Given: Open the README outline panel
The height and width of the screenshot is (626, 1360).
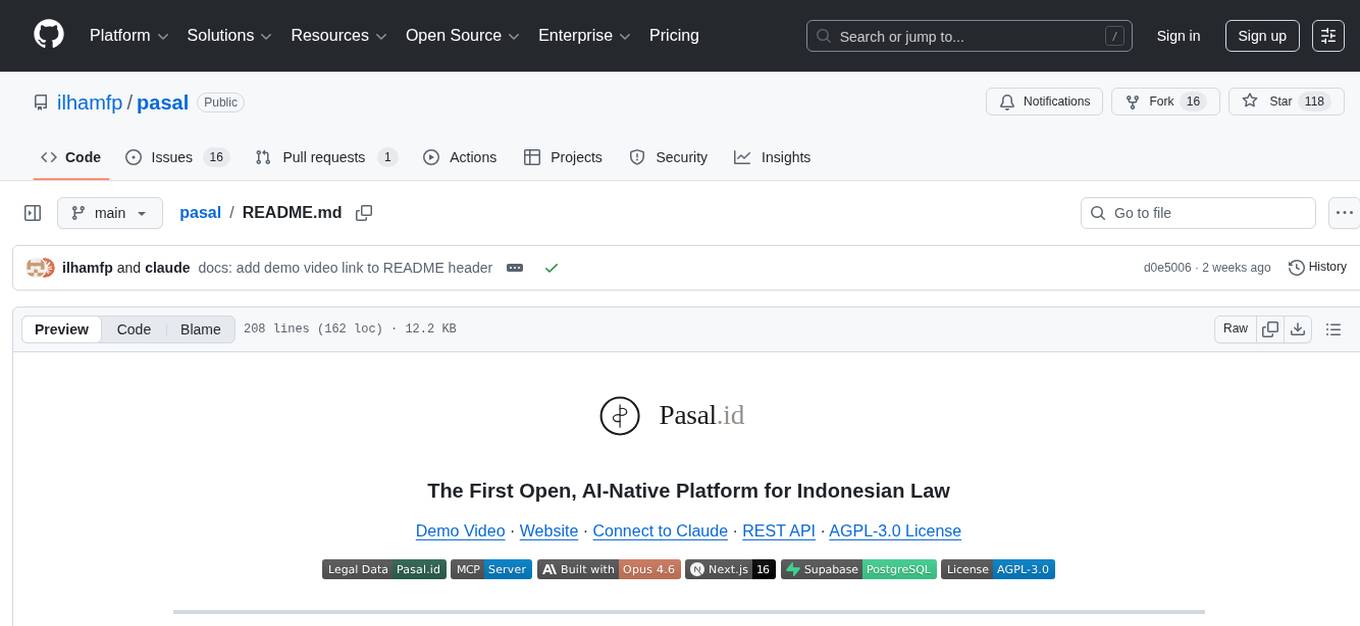Looking at the screenshot, I should [x=1334, y=328].
